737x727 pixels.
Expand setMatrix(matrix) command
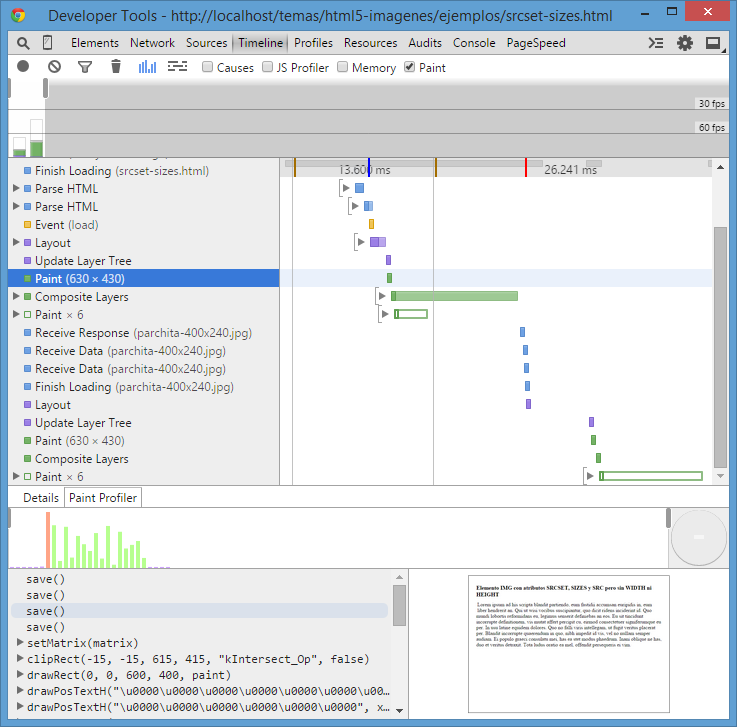(21, 643)
